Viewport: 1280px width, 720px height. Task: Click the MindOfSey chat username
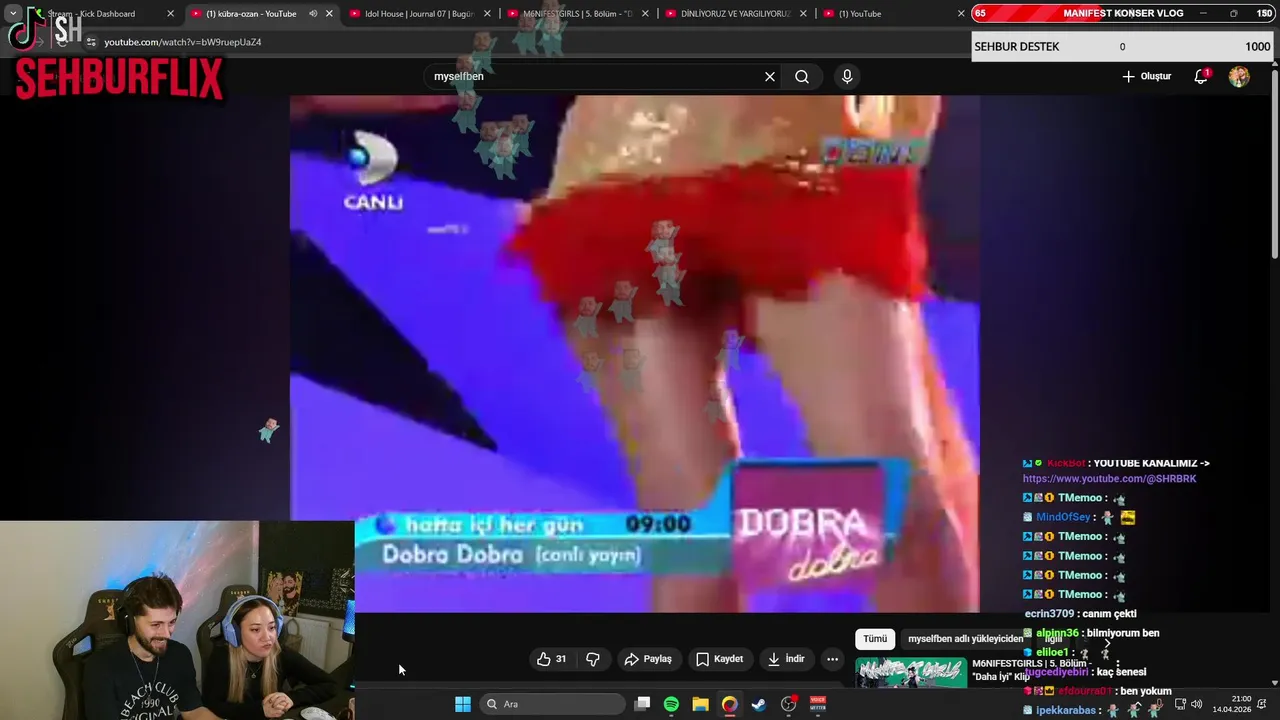point(1063,517)
